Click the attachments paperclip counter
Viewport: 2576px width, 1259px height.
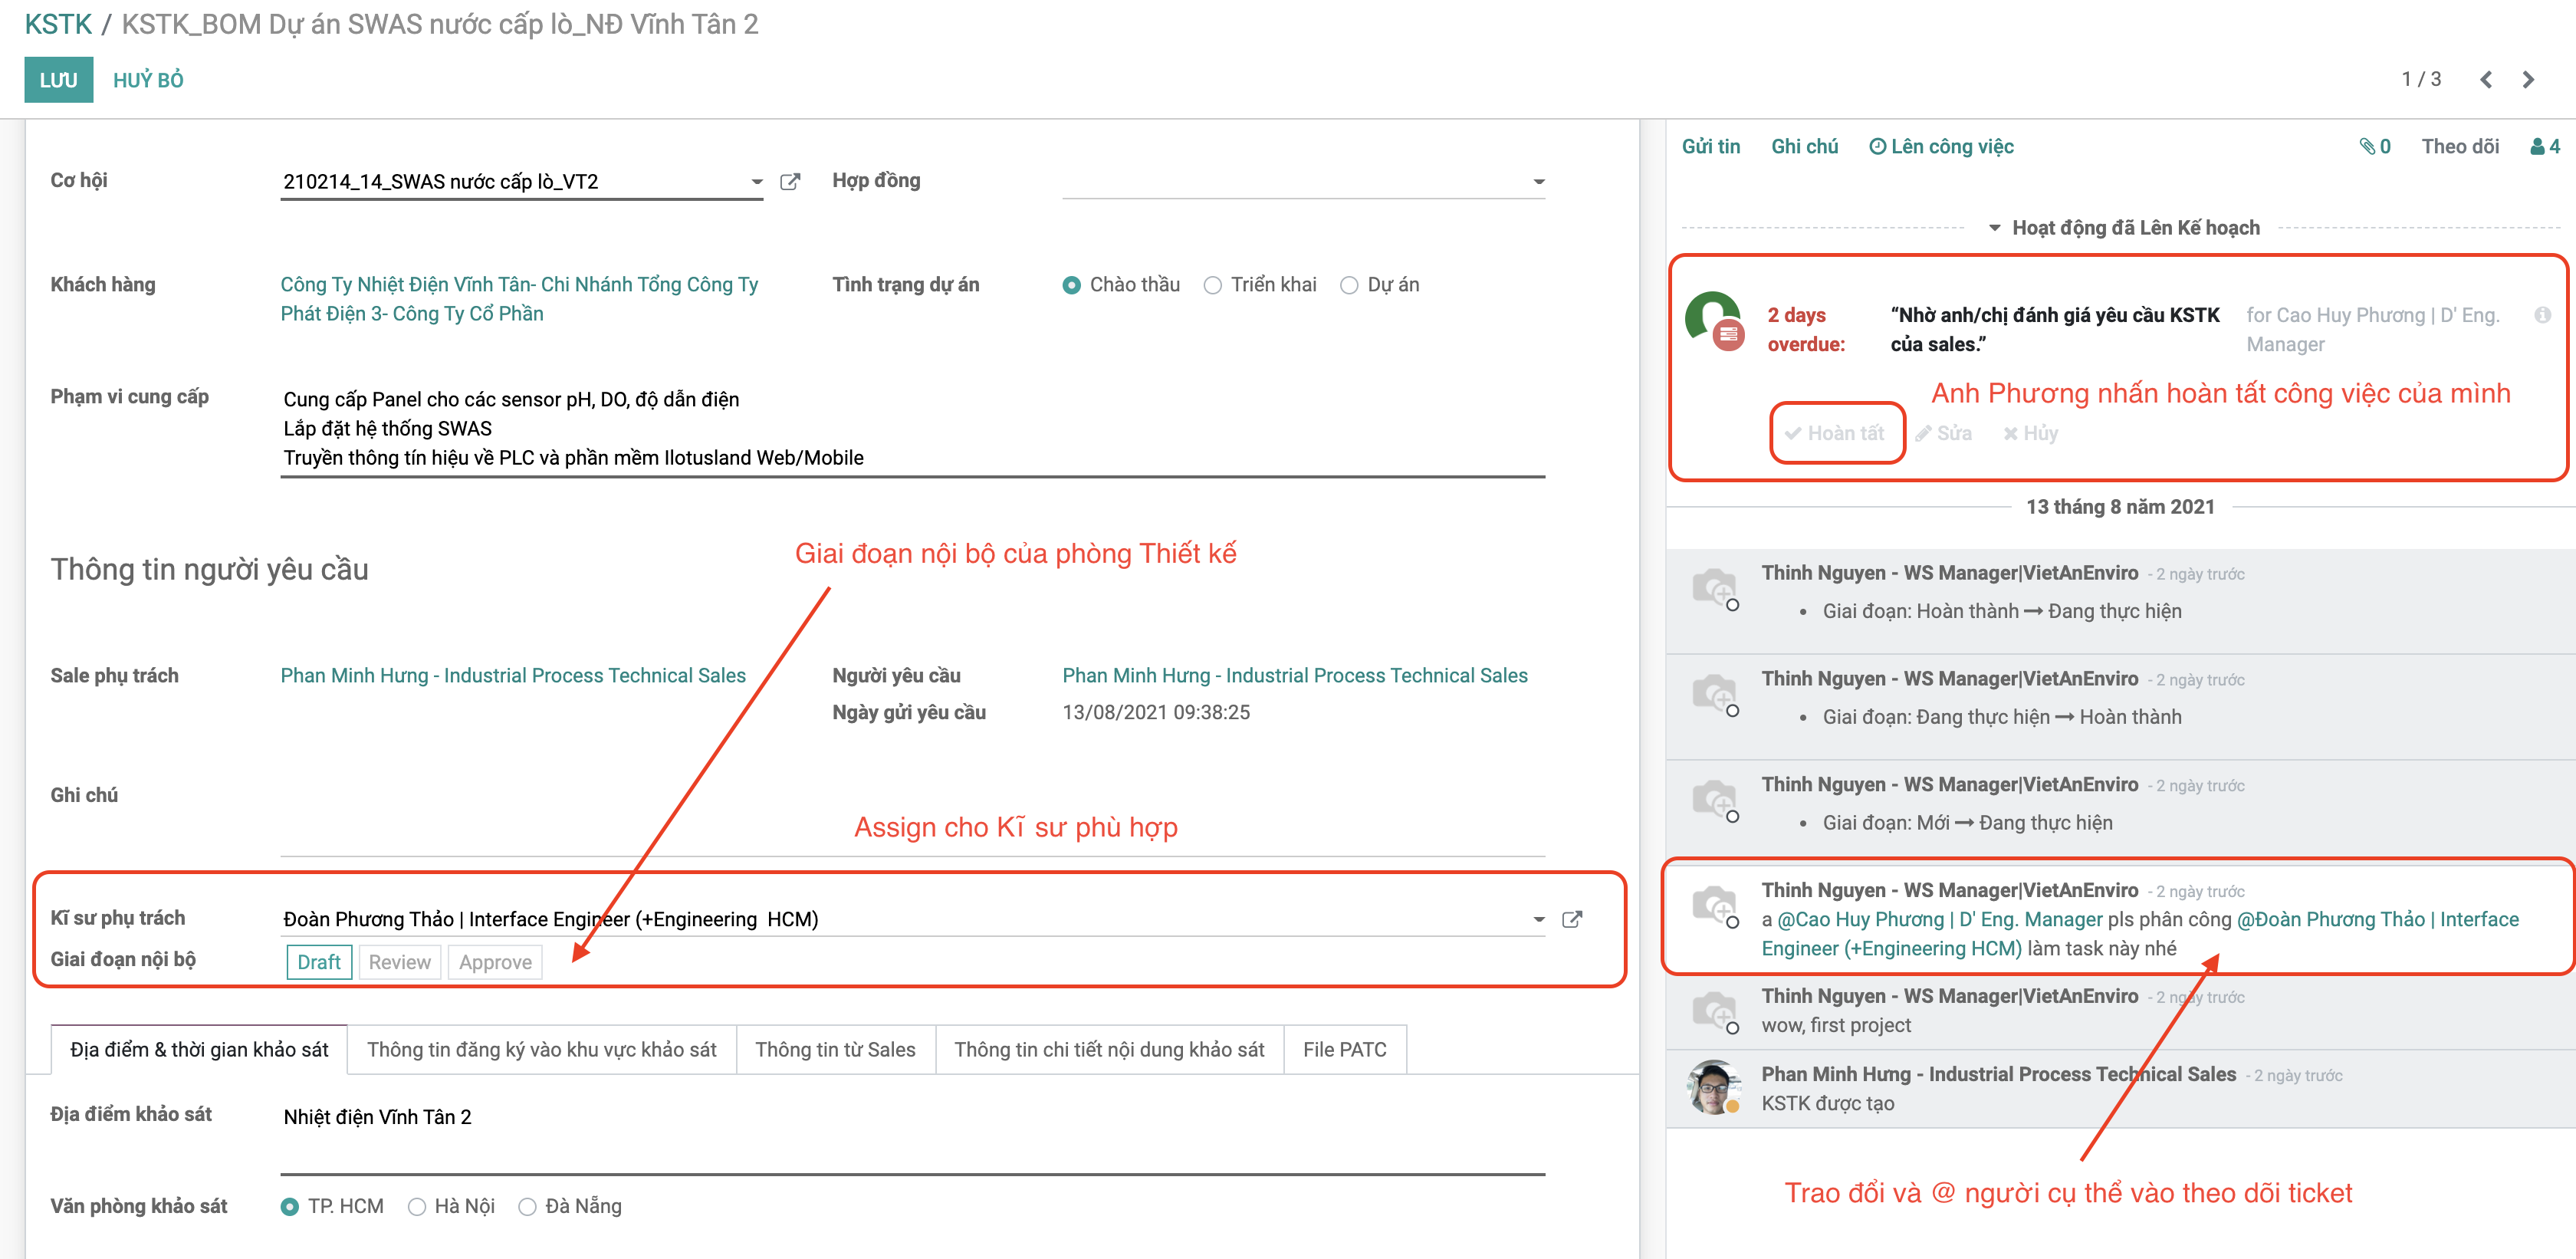(x=2374, y=147)
